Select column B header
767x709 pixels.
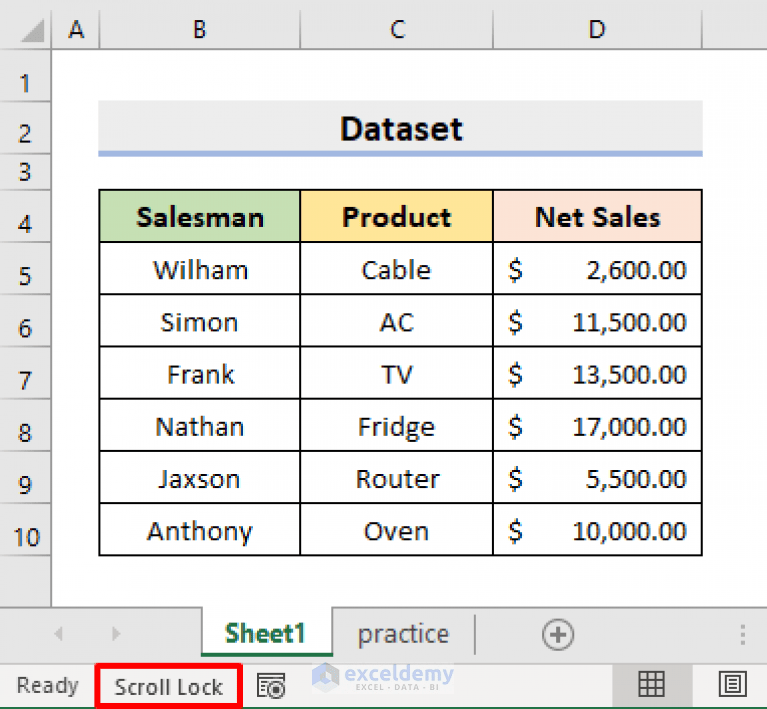[200, 29]
